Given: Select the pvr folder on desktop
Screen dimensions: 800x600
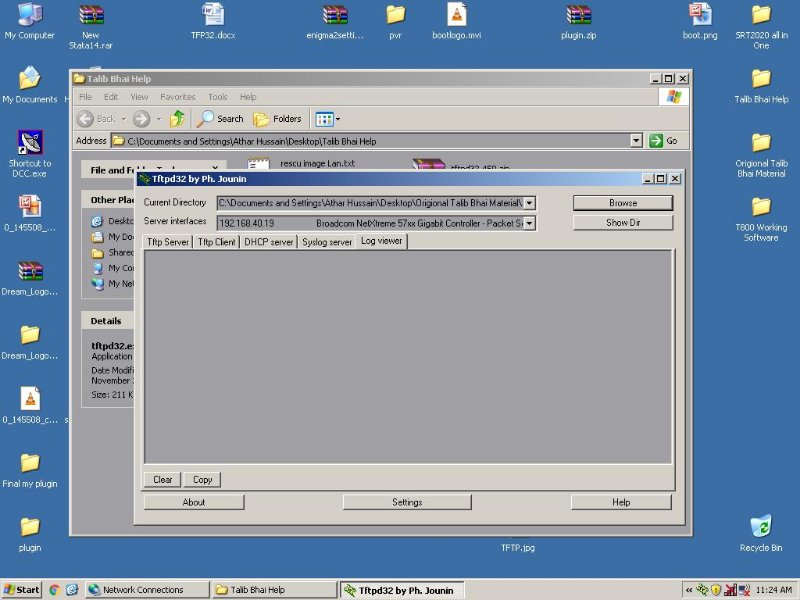Looking at the screenshot, I should 395,20.
